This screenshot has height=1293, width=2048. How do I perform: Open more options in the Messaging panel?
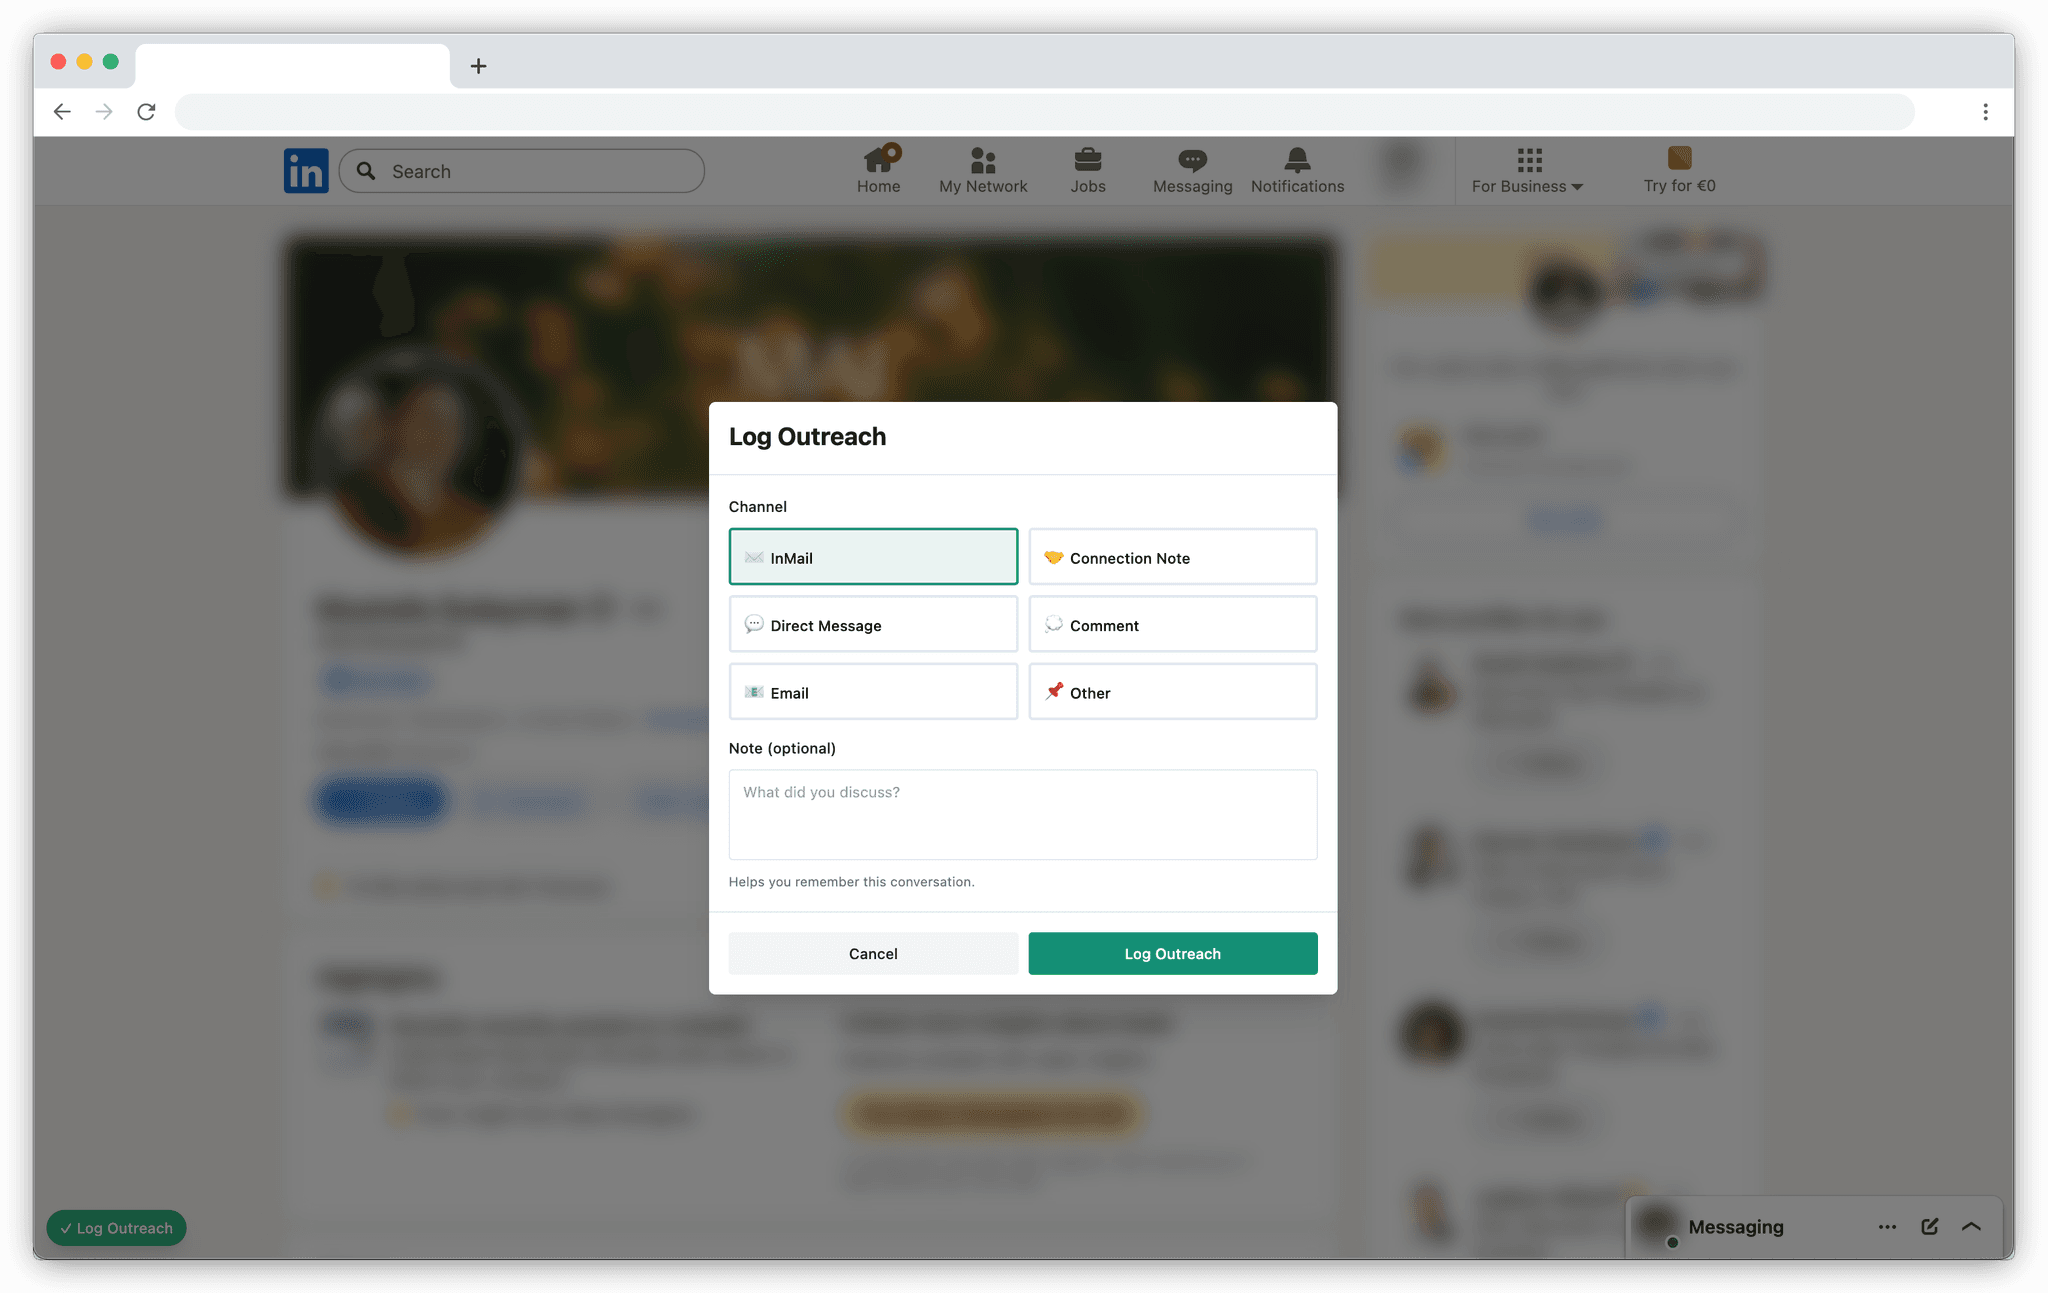pos(1887,1227)
